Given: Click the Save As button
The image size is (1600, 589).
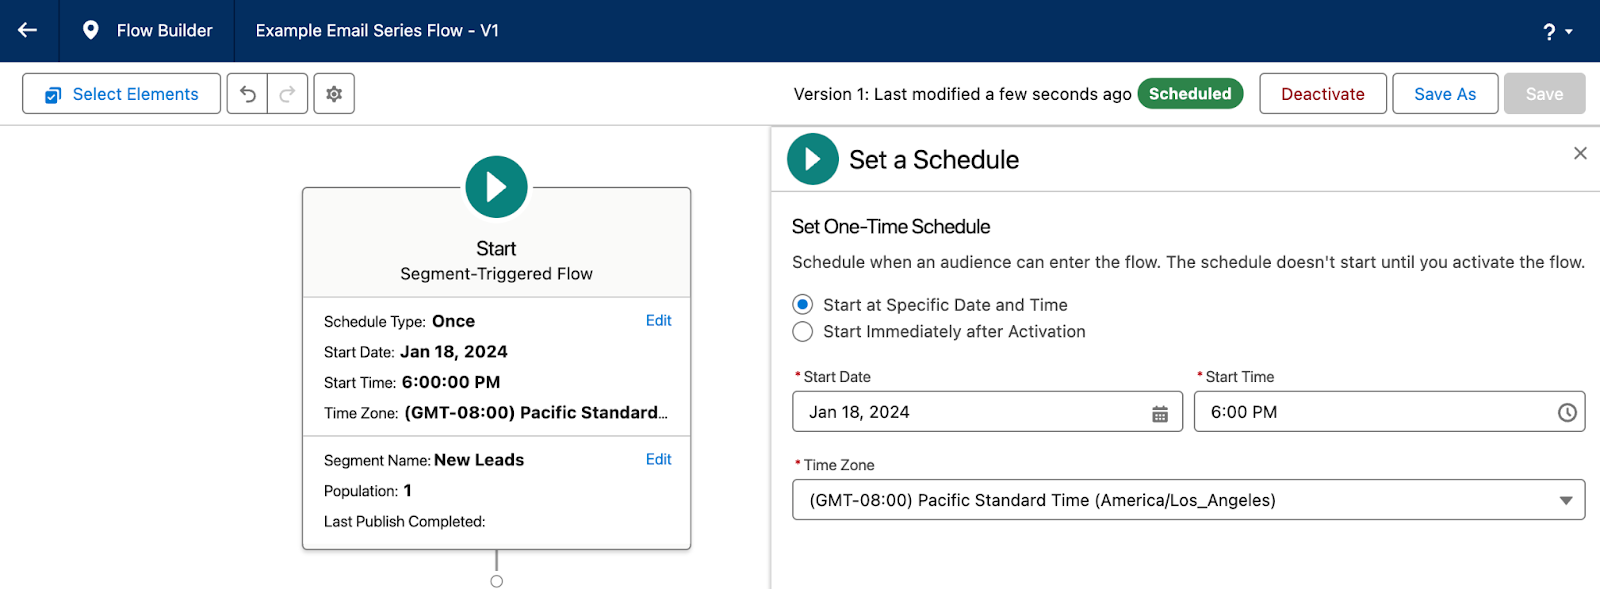Looking at the screenshot, I should coord(1445,94).
